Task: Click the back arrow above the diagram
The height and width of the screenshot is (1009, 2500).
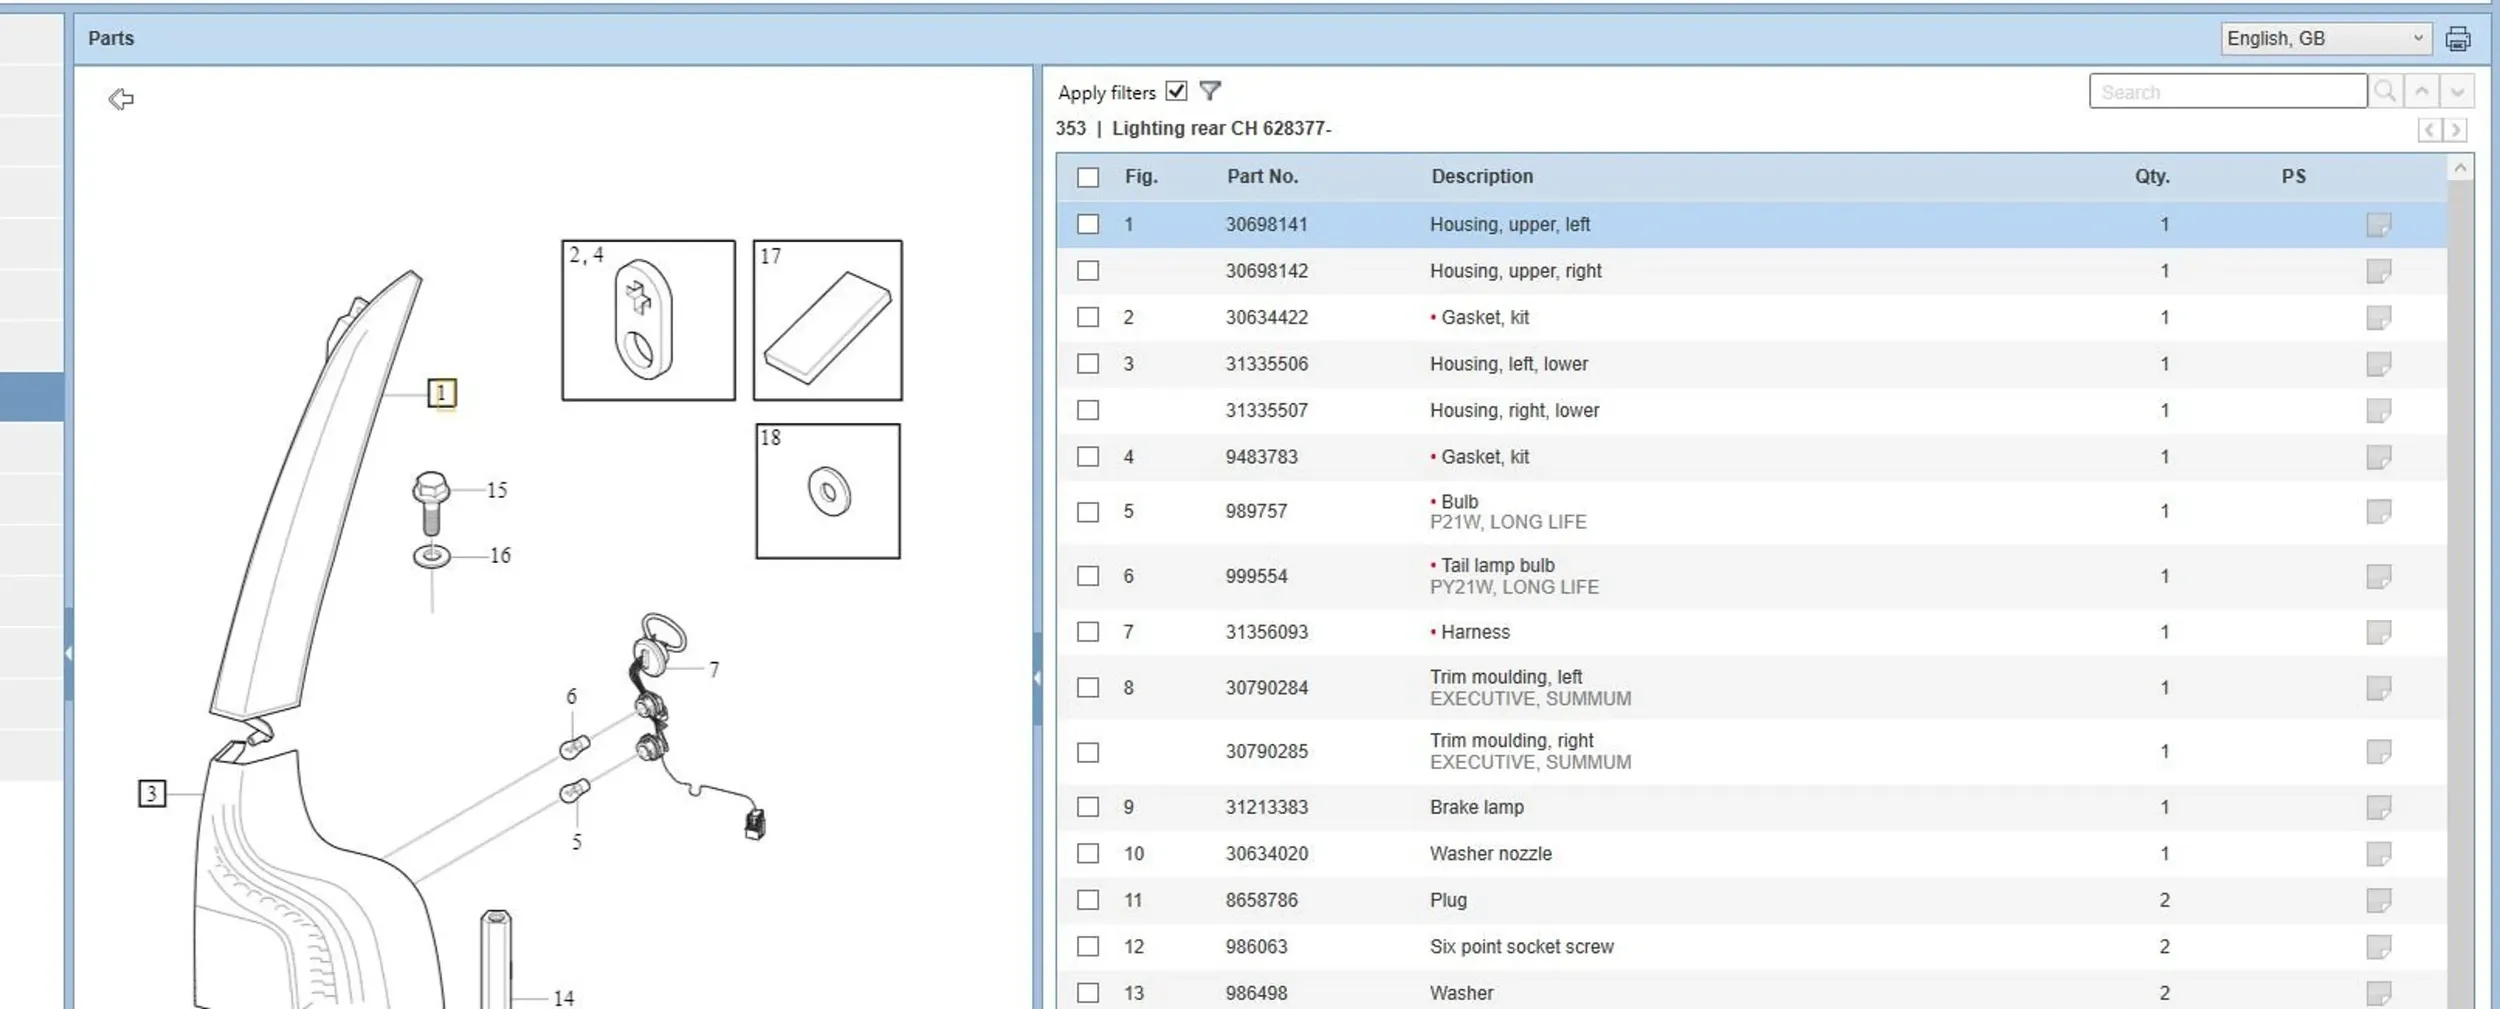Action: click(x=121, y=98)
